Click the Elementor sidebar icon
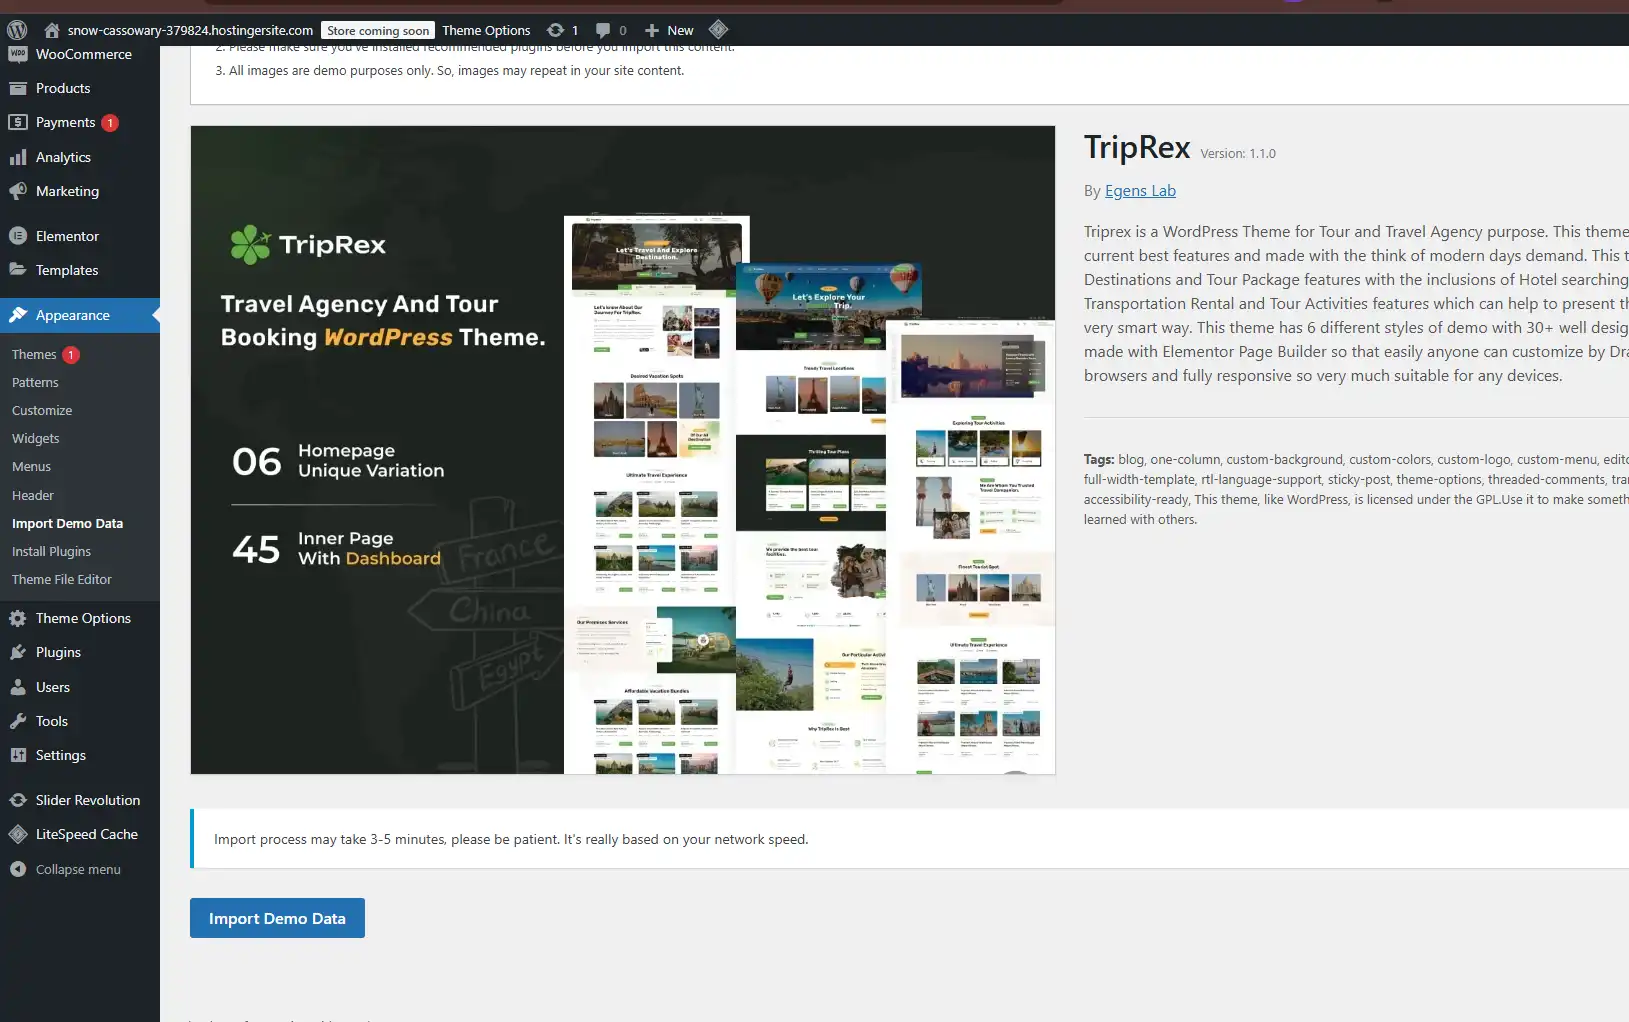This screenshot has height=1022, width=1629. (18, 236)
